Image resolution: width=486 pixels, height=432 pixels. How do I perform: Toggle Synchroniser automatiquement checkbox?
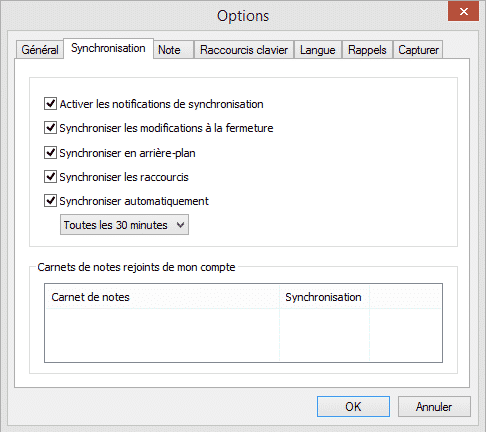click(x=50, y=201)
